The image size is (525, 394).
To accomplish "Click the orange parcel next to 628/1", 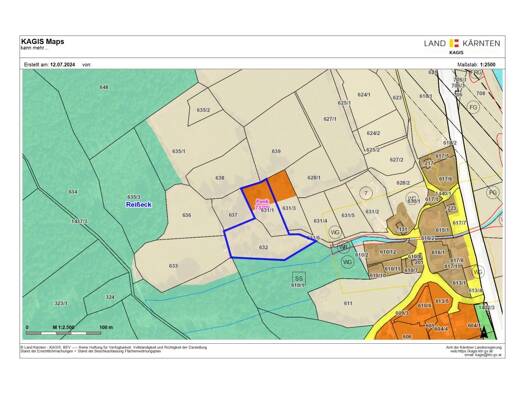I will (282, 186).
